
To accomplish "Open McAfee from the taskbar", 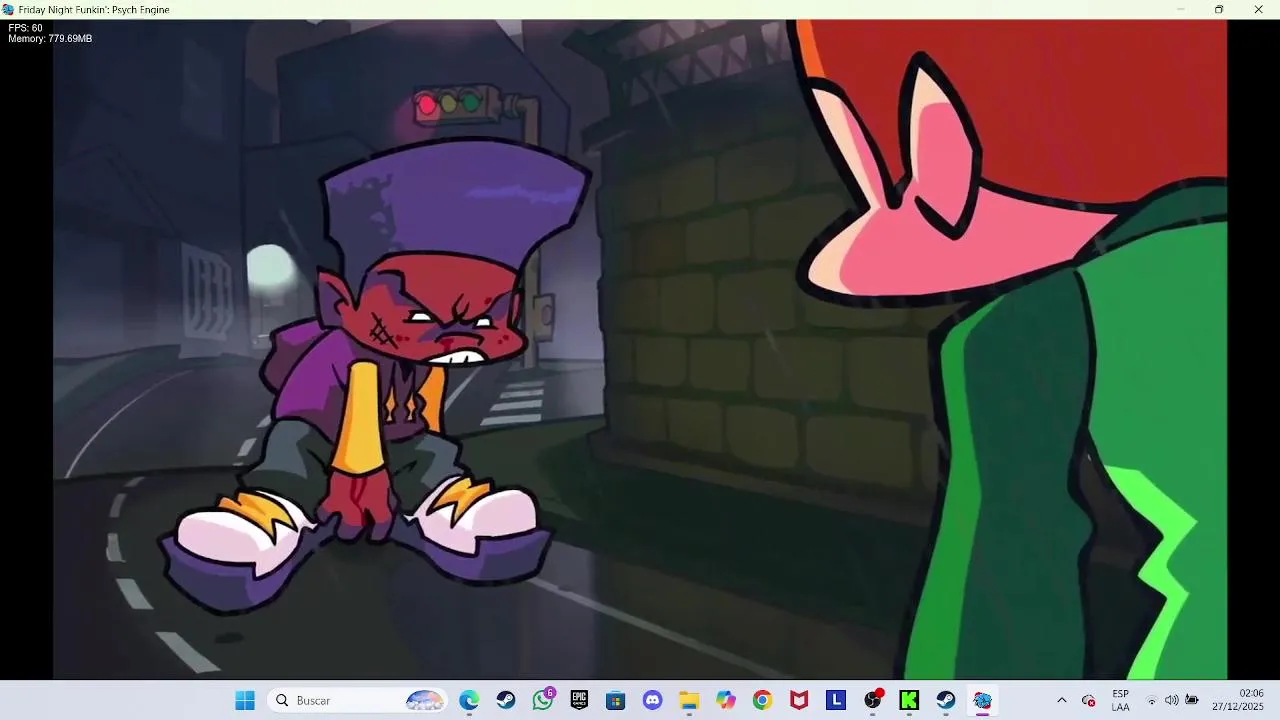I will coord(799,700).
